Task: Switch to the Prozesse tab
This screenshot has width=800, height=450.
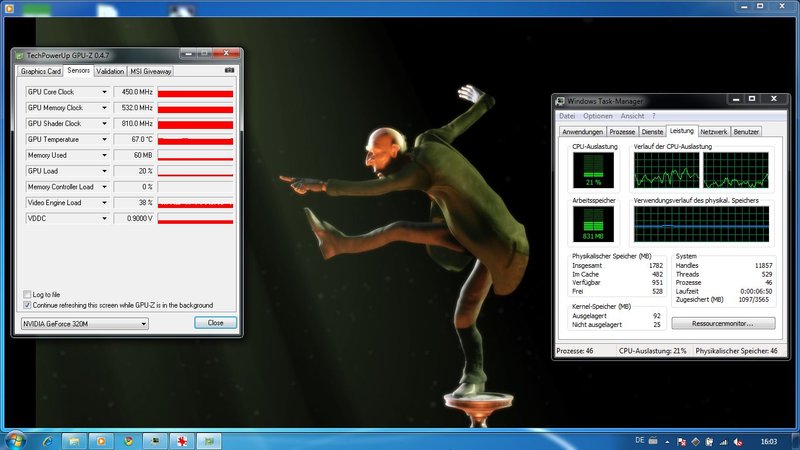Action: coord(622,132)
